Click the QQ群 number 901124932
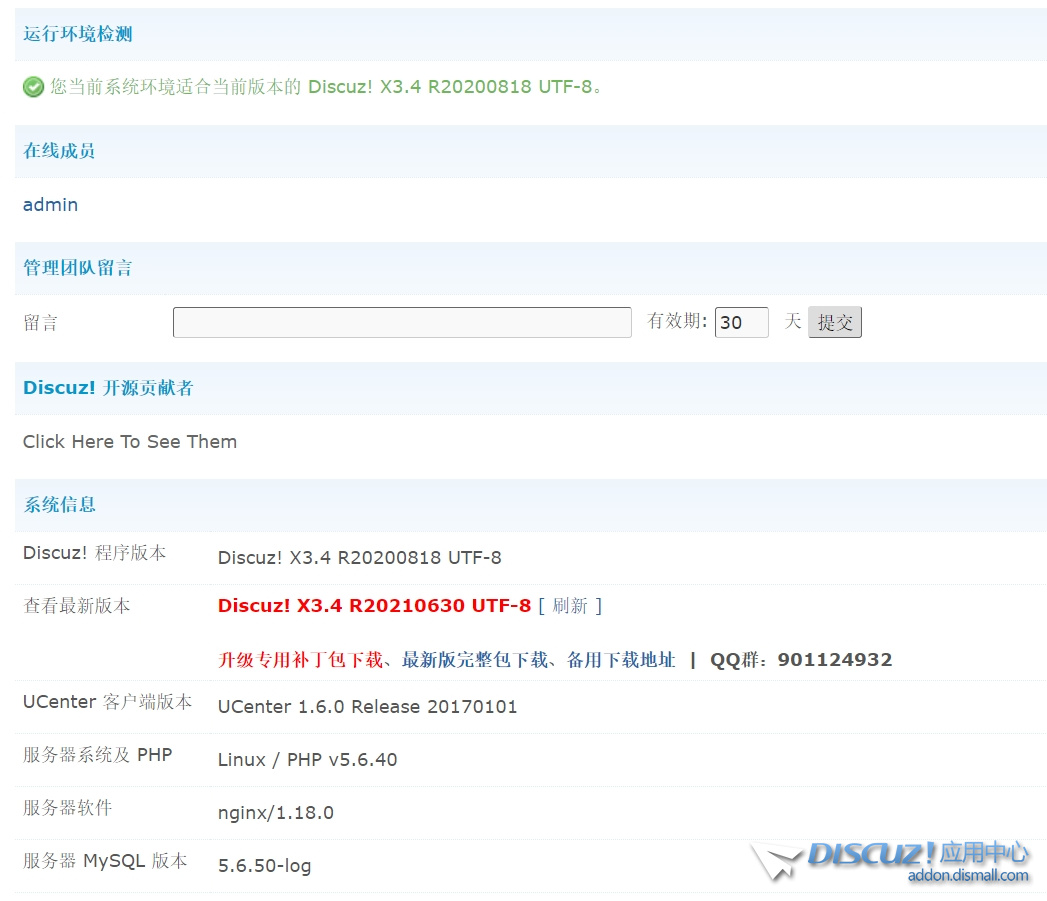 [834, 659]
